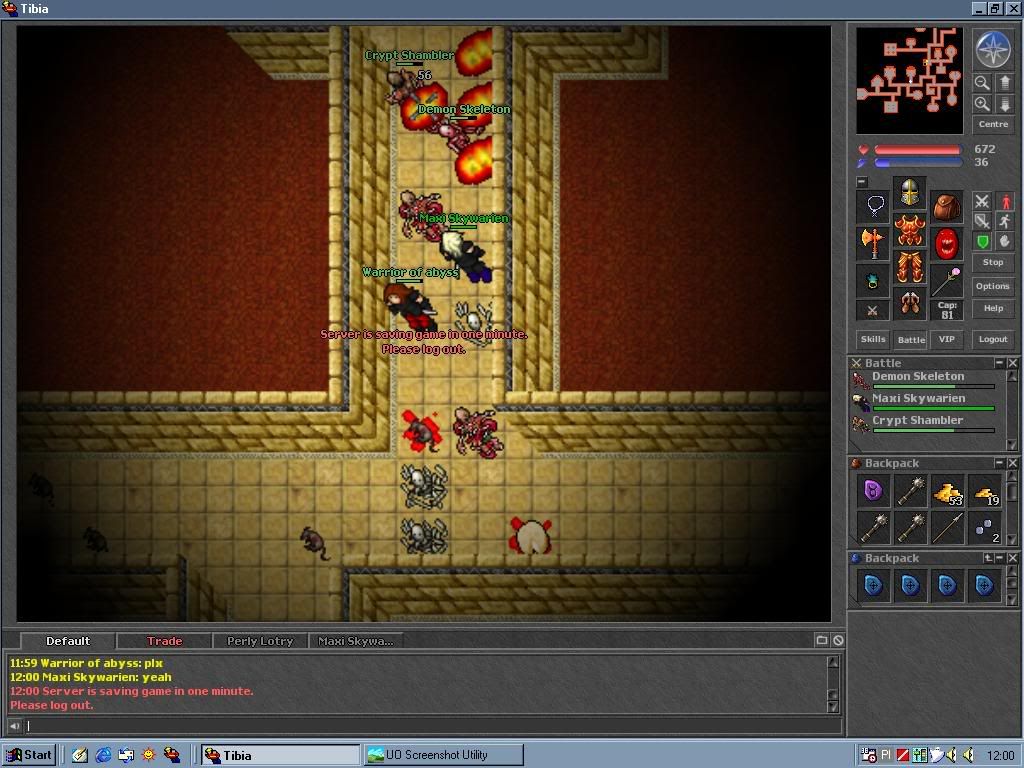Select the two small stones stack

tap(985, 528)
